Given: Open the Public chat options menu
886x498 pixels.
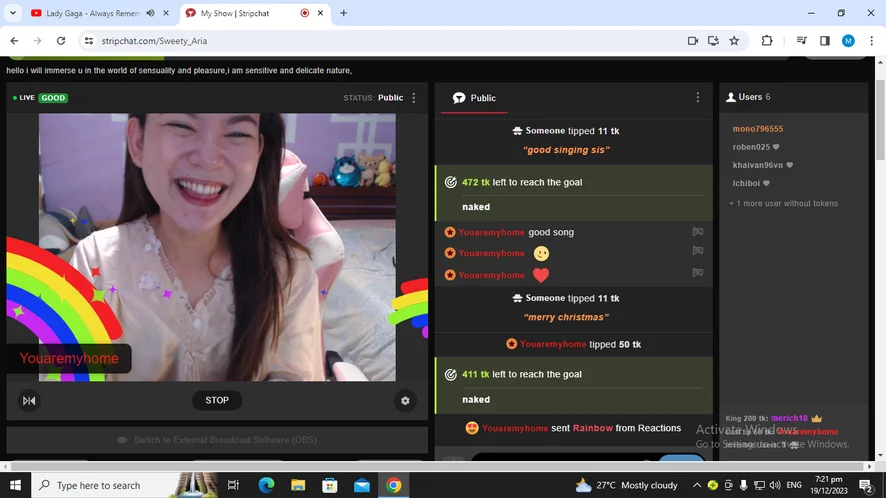Looking at the screenshot, I should (x=698, y=98).
